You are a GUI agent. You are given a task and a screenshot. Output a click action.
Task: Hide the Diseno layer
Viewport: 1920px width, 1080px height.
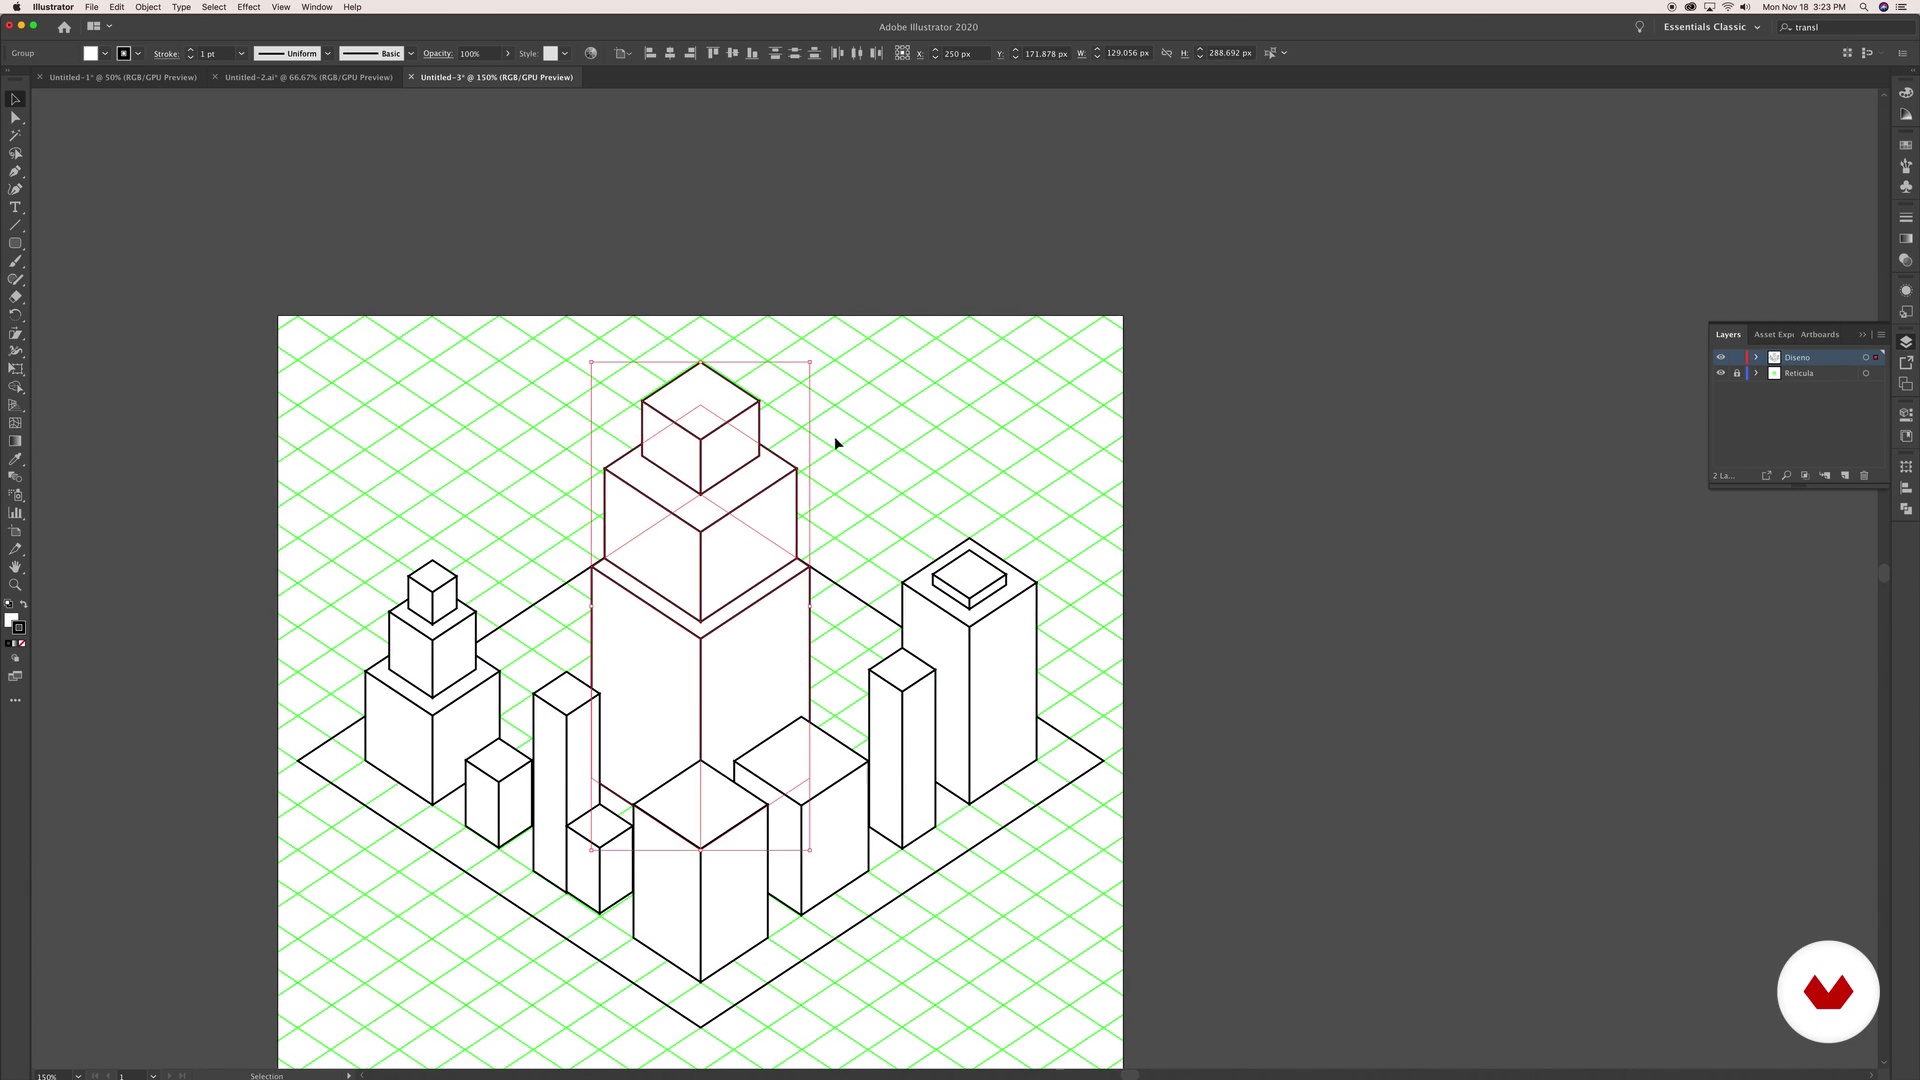click(1721, 357)
